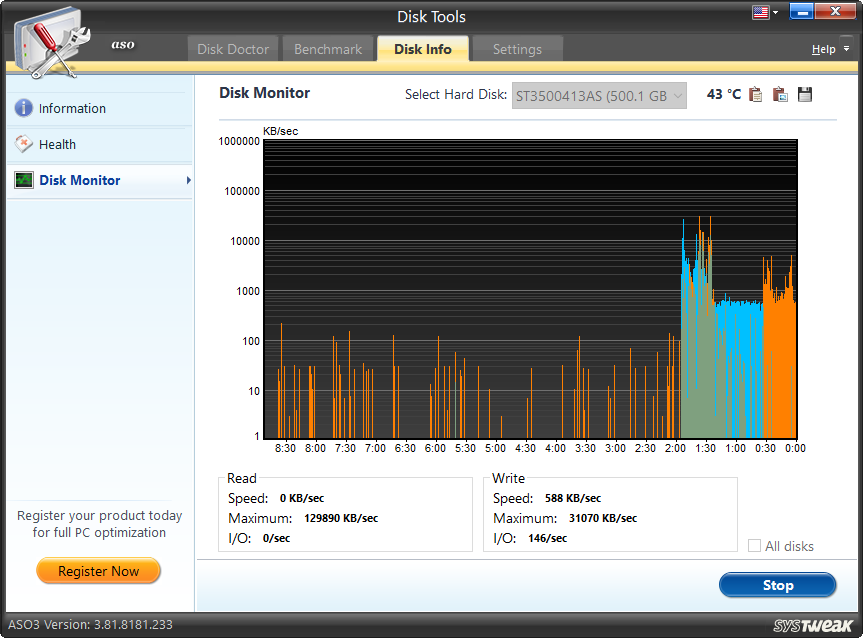Expand the Help dropdown arrow
This screenshot has height=639, width=864.
tap(846, 48)
